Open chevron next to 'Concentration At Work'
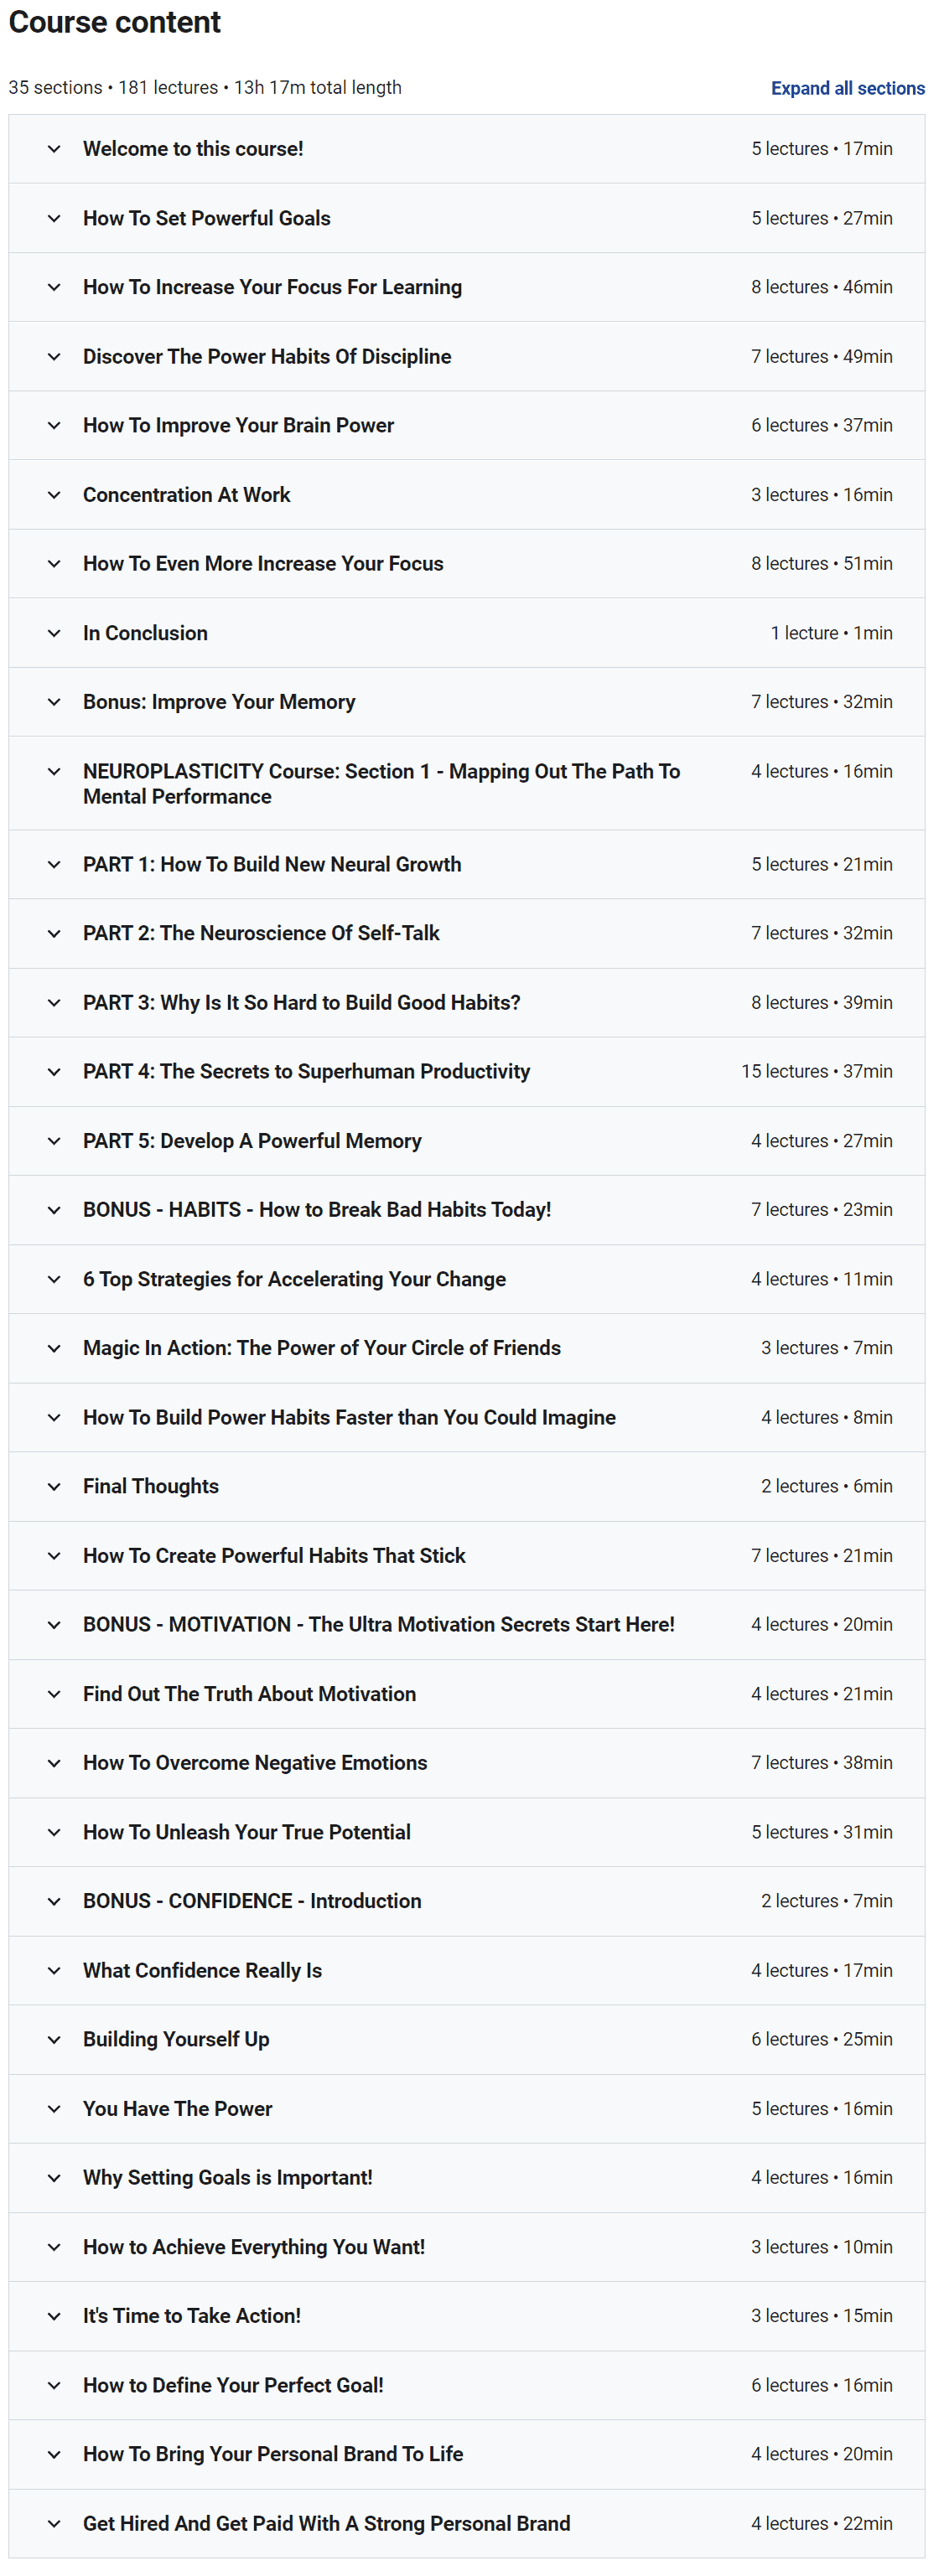Screen dimensions: 939x2576 click(x=54, y=495)
